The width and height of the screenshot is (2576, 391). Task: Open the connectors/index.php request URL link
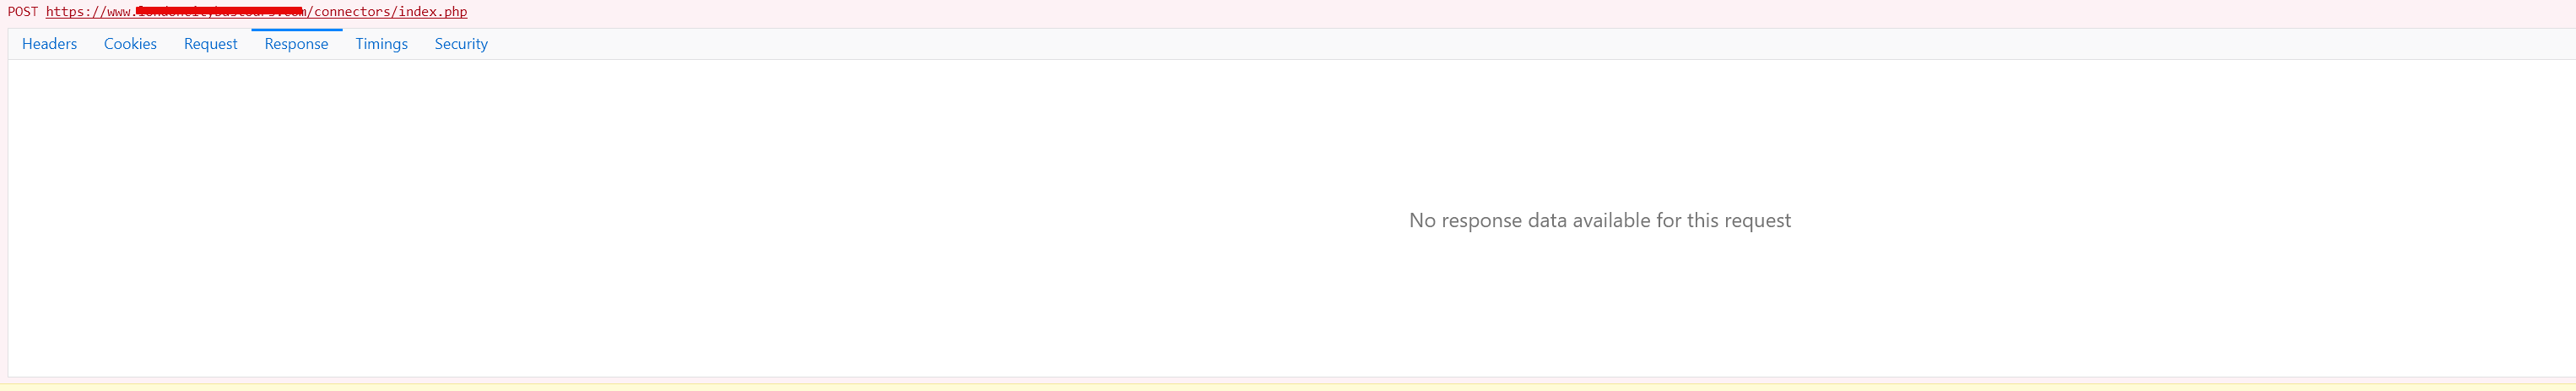(x=256, y=12)
